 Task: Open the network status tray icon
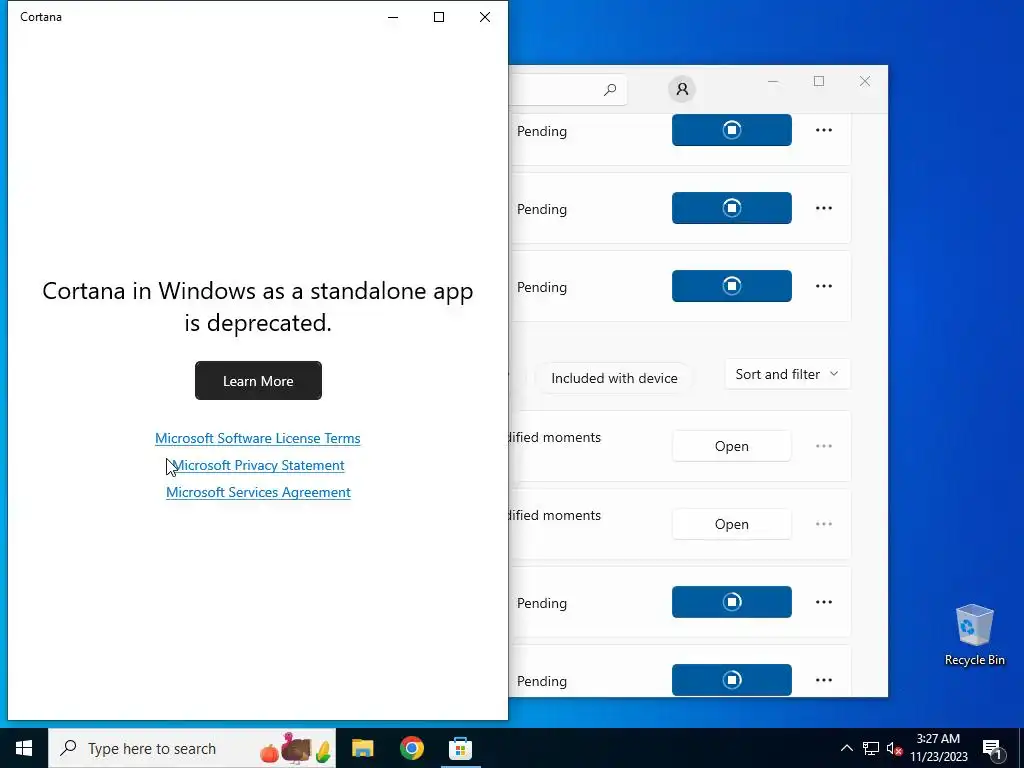click(x=871, y=748)
